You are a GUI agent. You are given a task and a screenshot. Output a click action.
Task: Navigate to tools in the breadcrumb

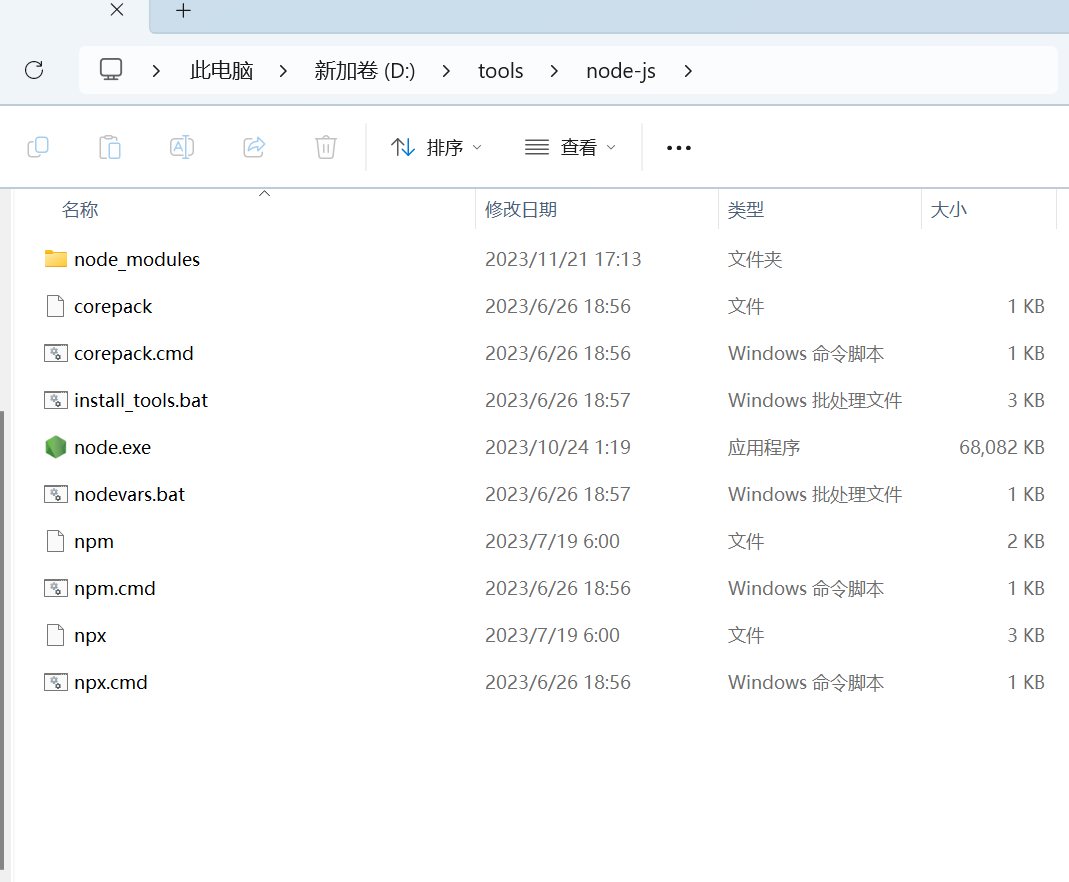point(501,71)
